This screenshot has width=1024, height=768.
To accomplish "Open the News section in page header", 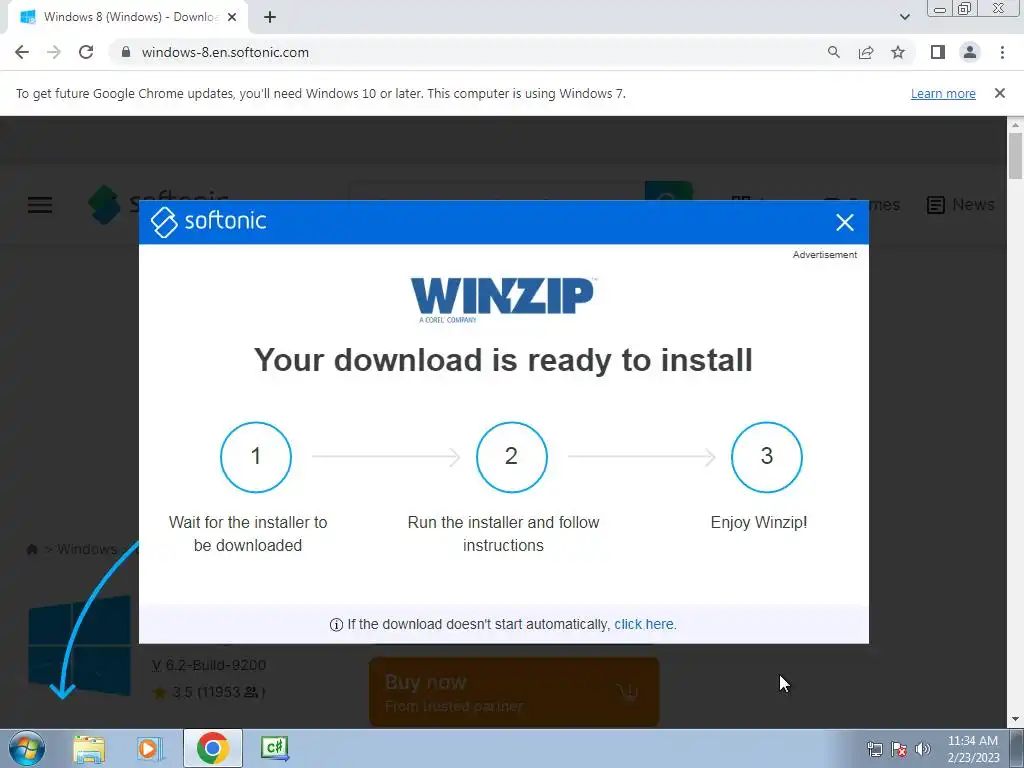I will (x=961, y=205).
